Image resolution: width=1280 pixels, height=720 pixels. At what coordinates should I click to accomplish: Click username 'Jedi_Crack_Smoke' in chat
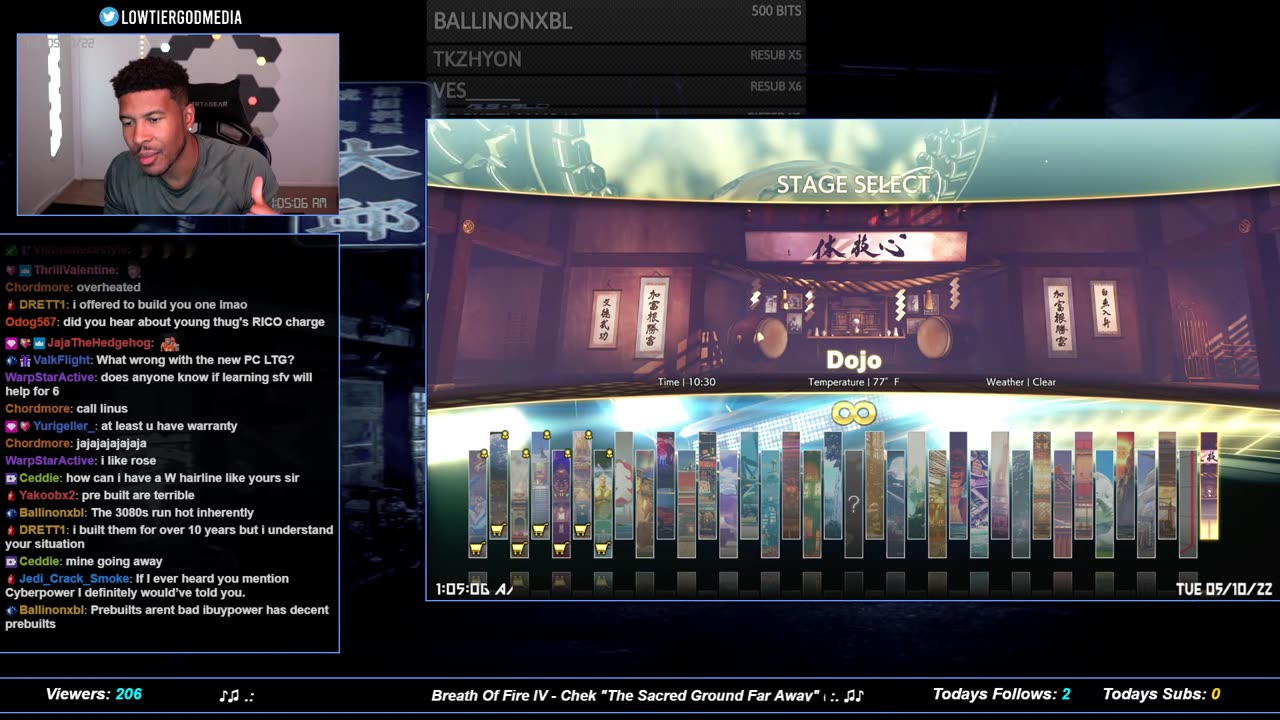pos(74,579)
